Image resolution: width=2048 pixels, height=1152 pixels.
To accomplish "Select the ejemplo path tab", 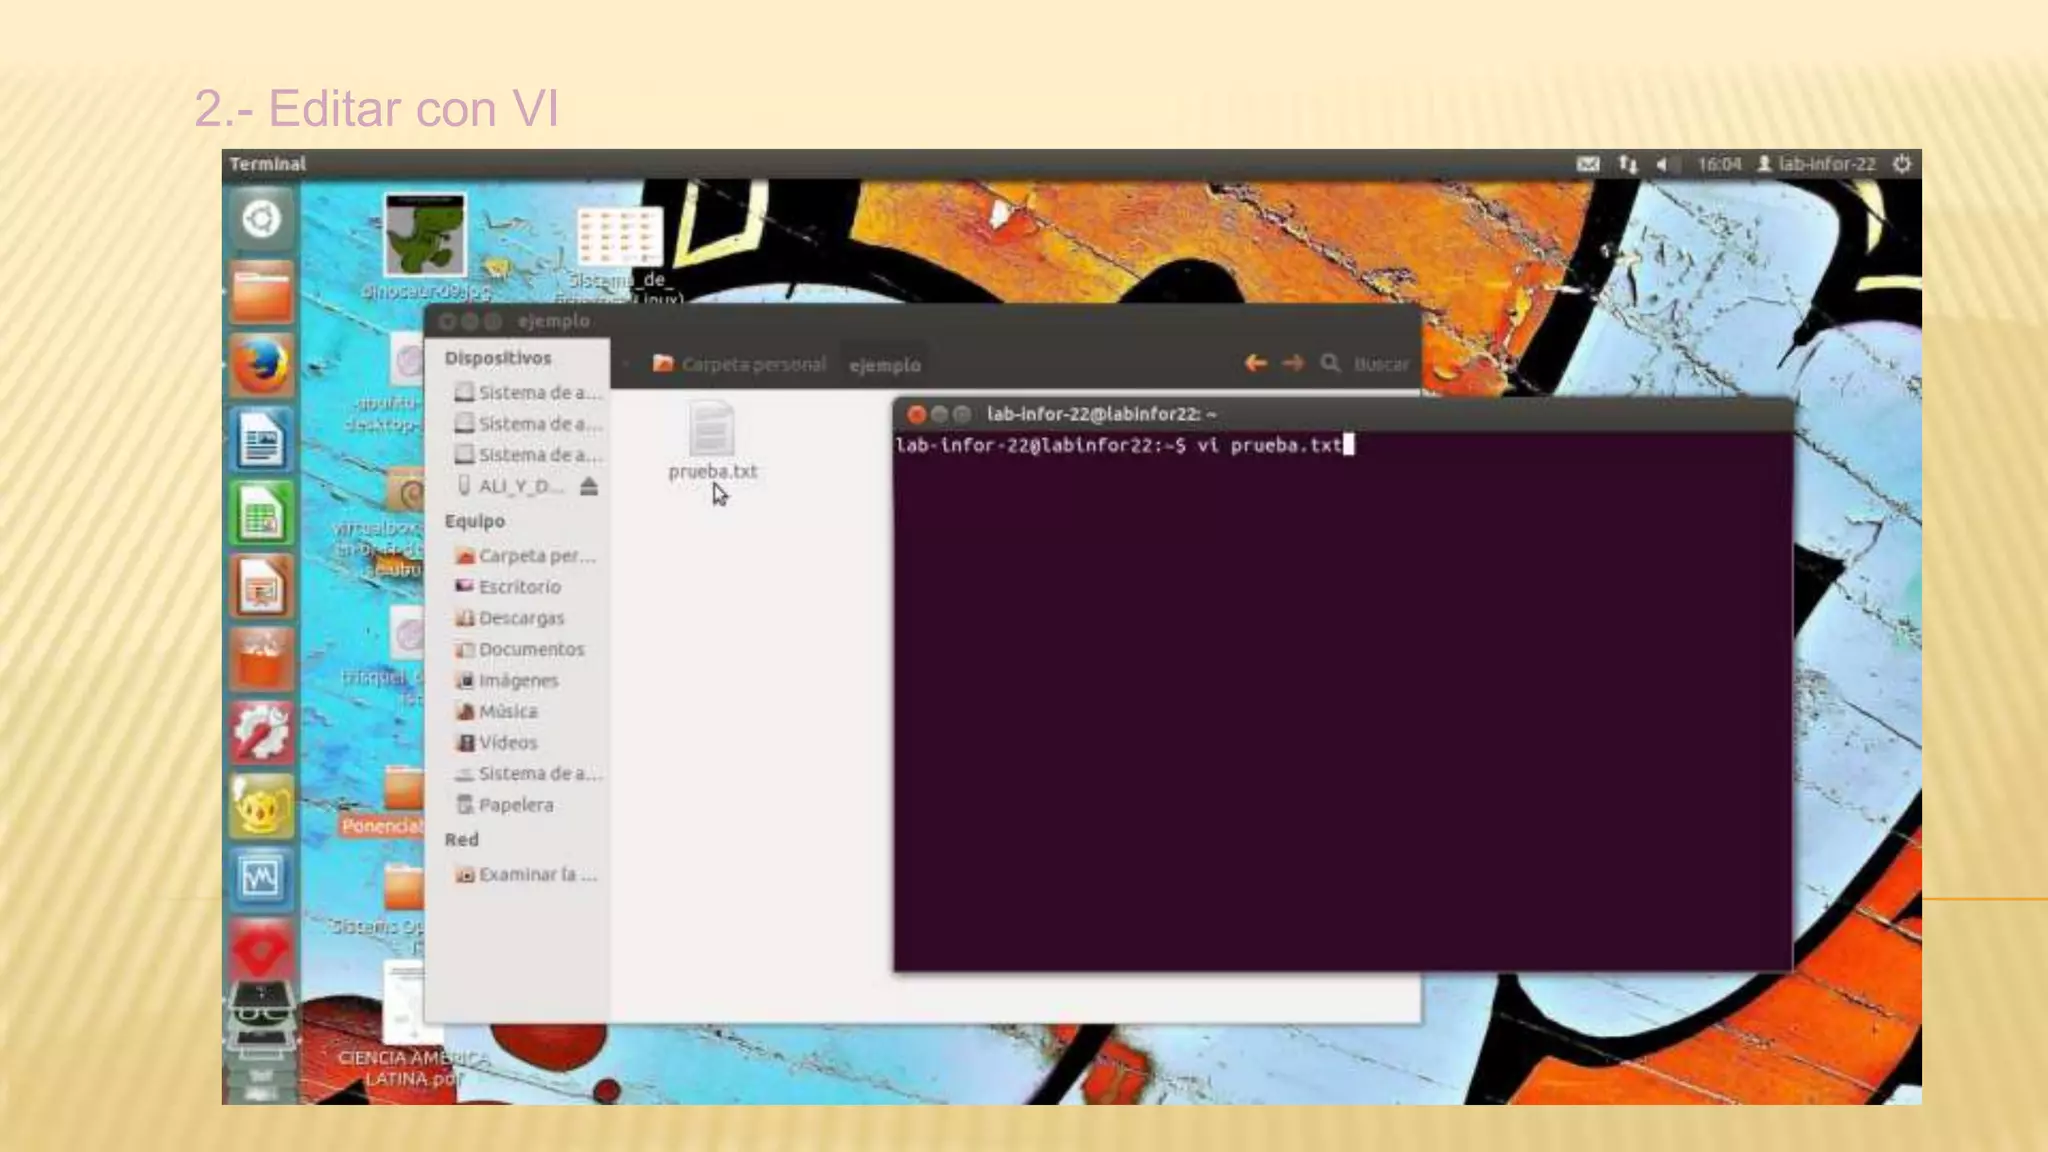I will click(884, 365).
